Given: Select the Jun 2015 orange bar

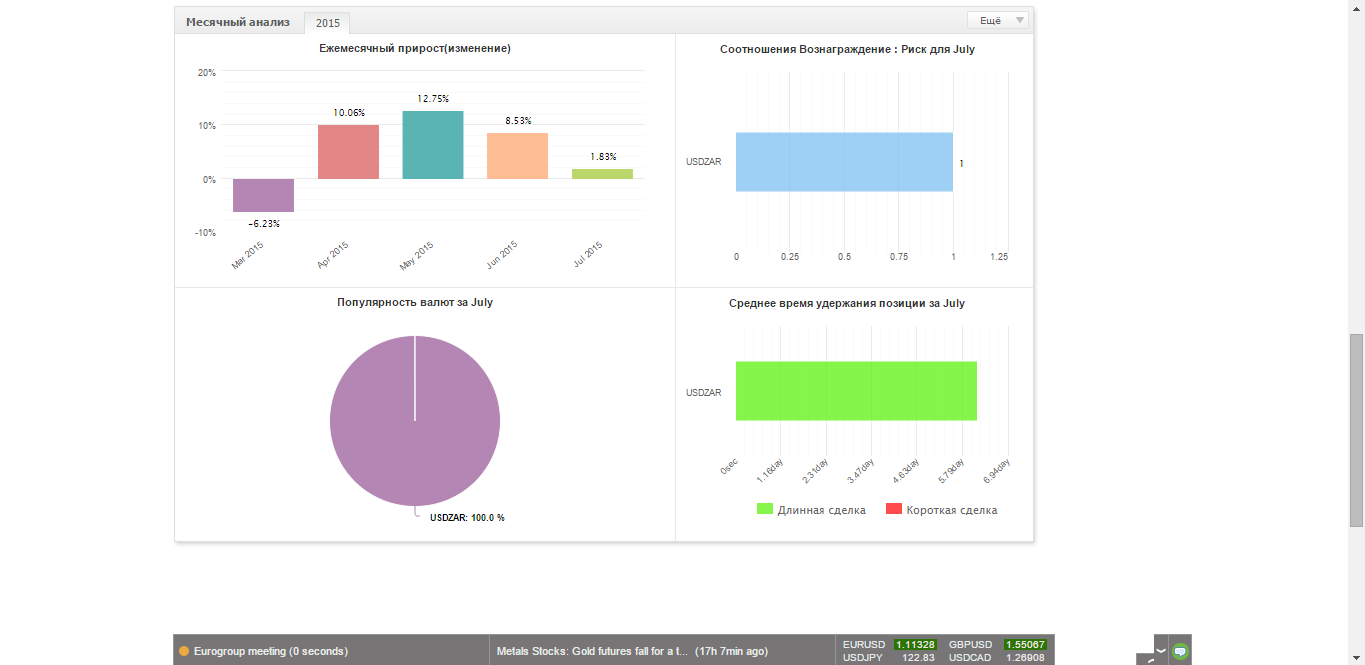Looking at the screenshot, I should [x=518, y=156].
